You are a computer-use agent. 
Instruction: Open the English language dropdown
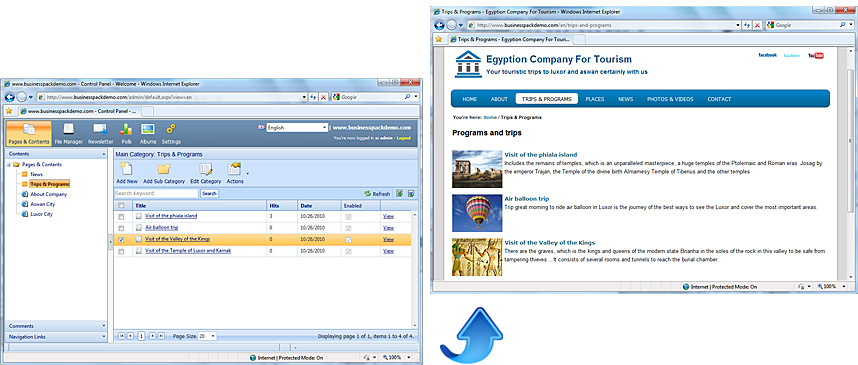[x=297, y=128]
